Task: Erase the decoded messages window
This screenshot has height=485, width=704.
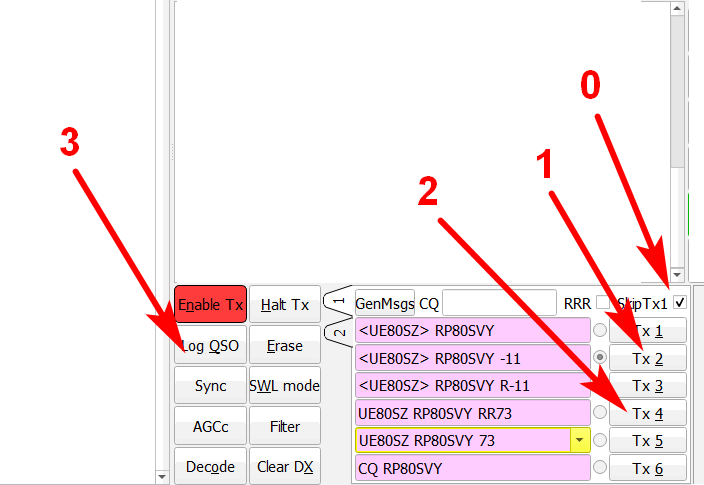Action: (284, 346)
